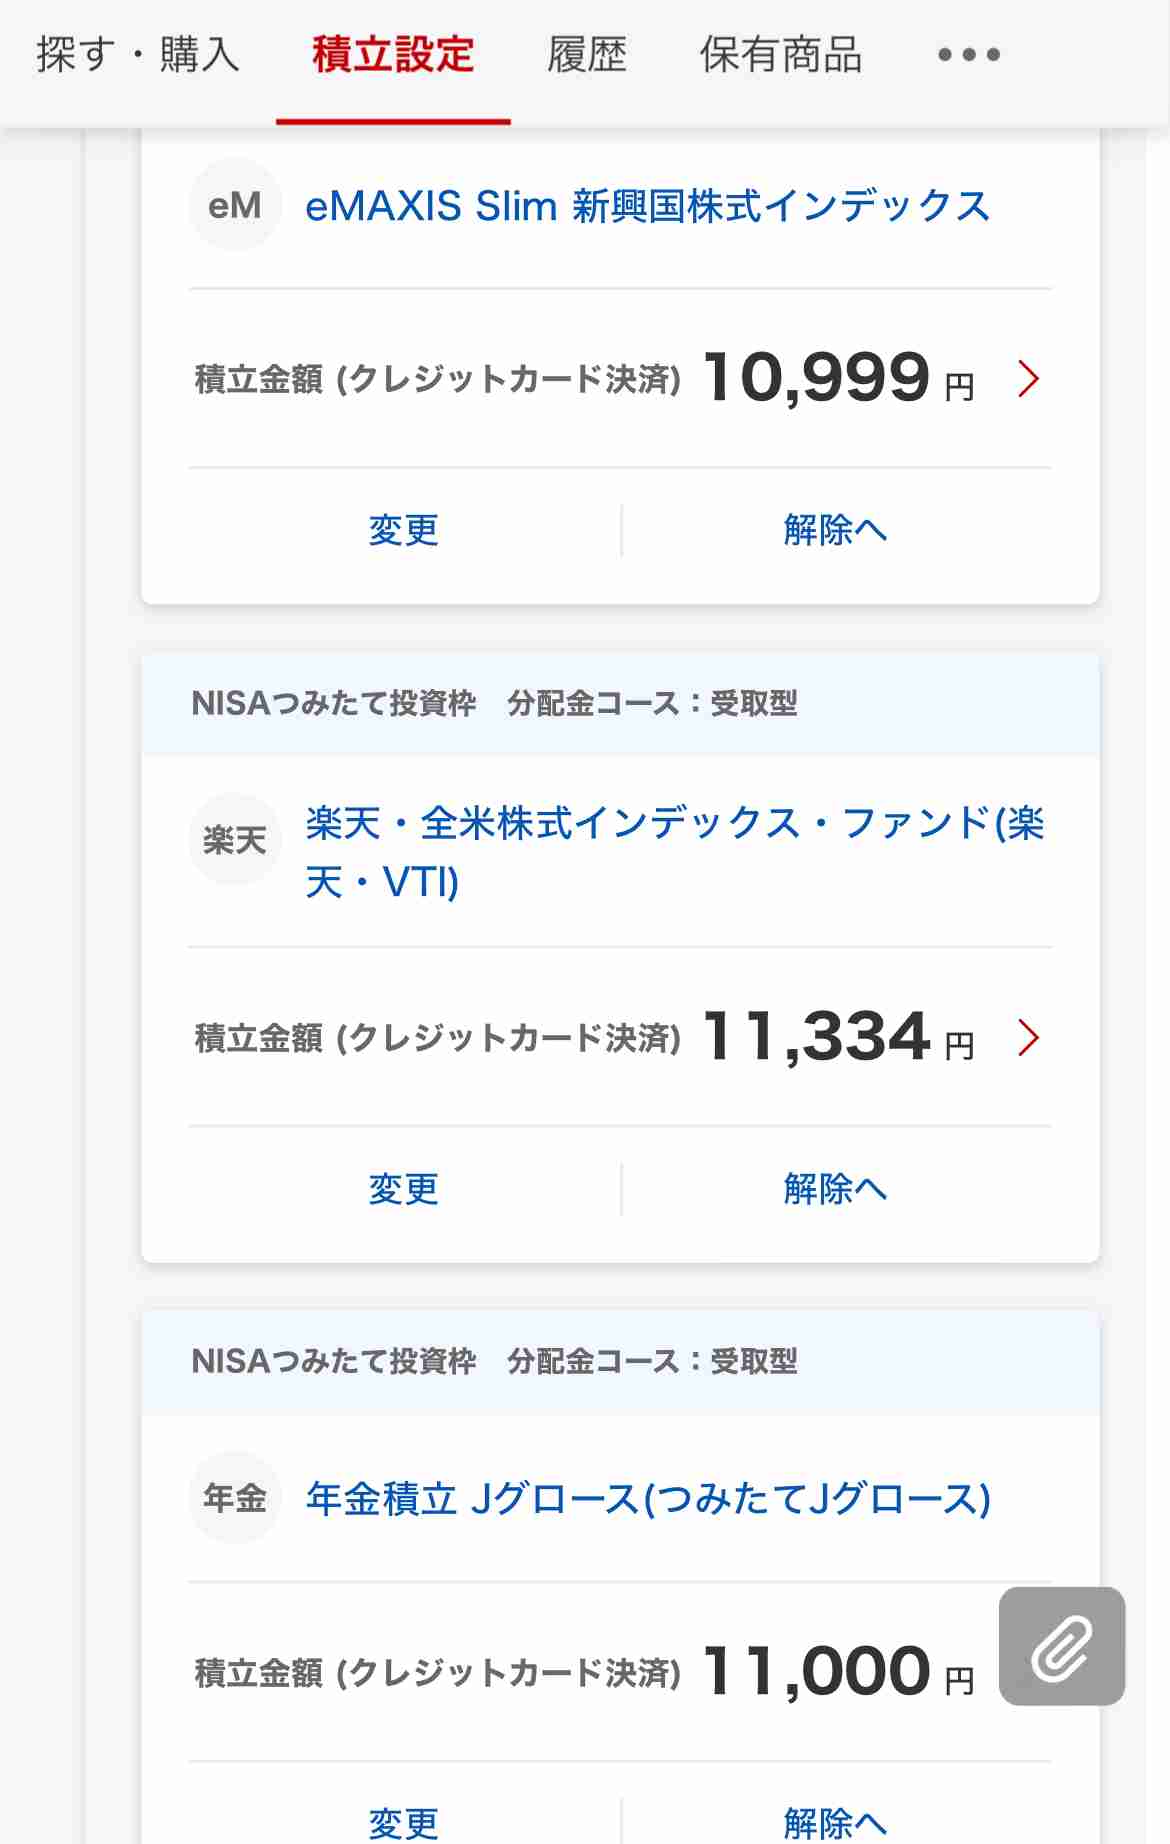Image resolution: width=1170 pixels, height=1844 pixels.
Task: Open the three-dot more menu
Action: [x=969, y=55]
